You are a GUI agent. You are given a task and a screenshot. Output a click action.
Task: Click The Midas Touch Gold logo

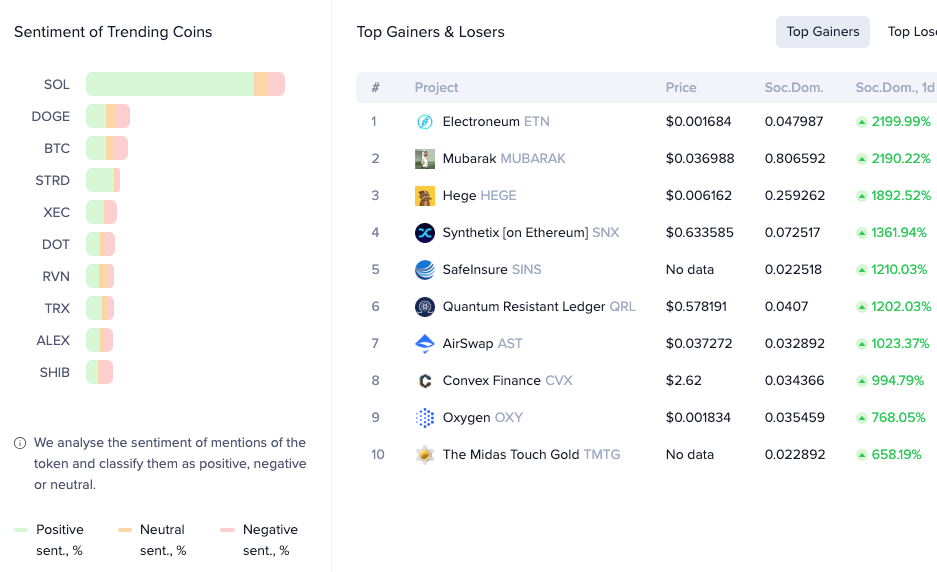[x=424, y=455]
